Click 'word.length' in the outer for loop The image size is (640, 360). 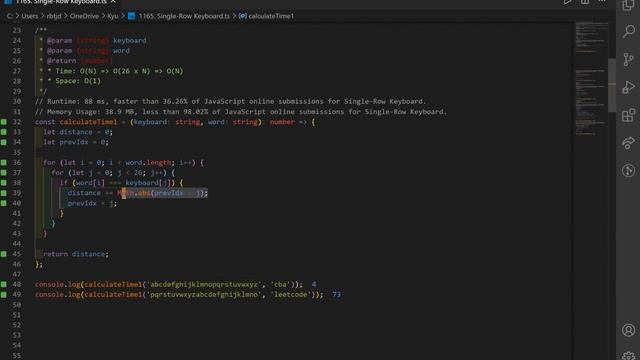(148, 162)
